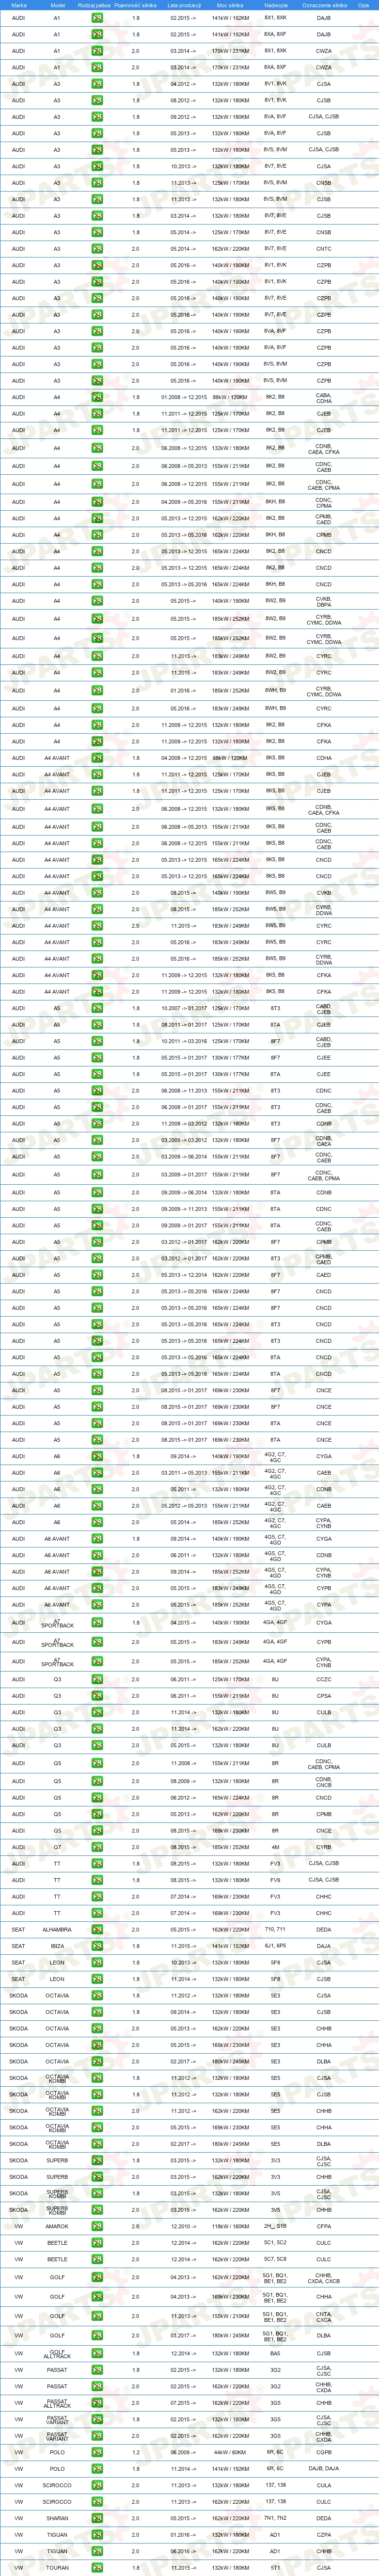Click the fuel icon in the AUDI Q7 row
Image resolution: width=379 pixels, height=2576 pixels.
pos(97,1847)
